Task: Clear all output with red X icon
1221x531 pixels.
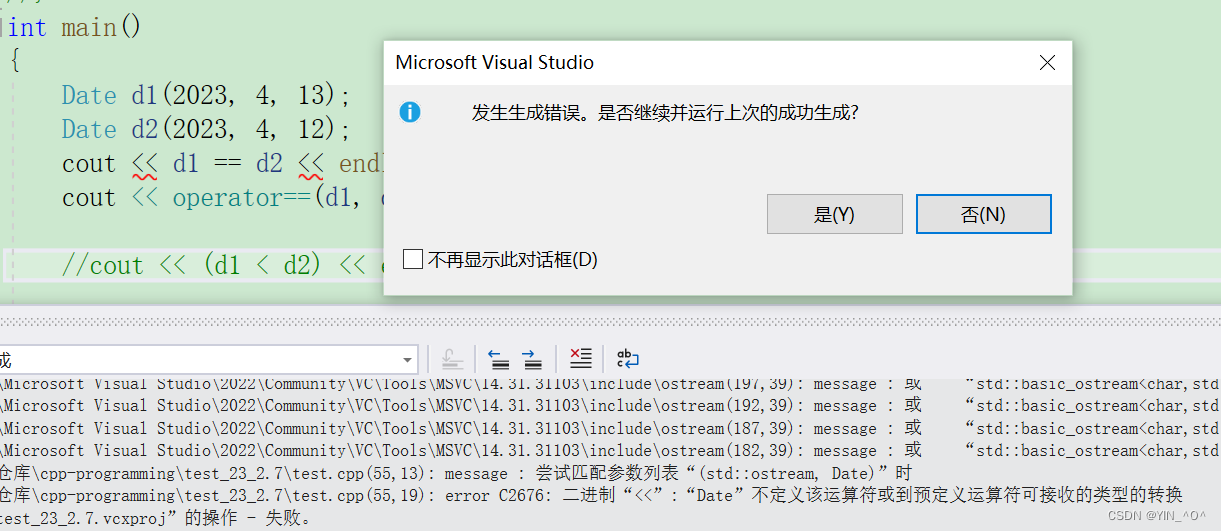Action: (580, 359)
